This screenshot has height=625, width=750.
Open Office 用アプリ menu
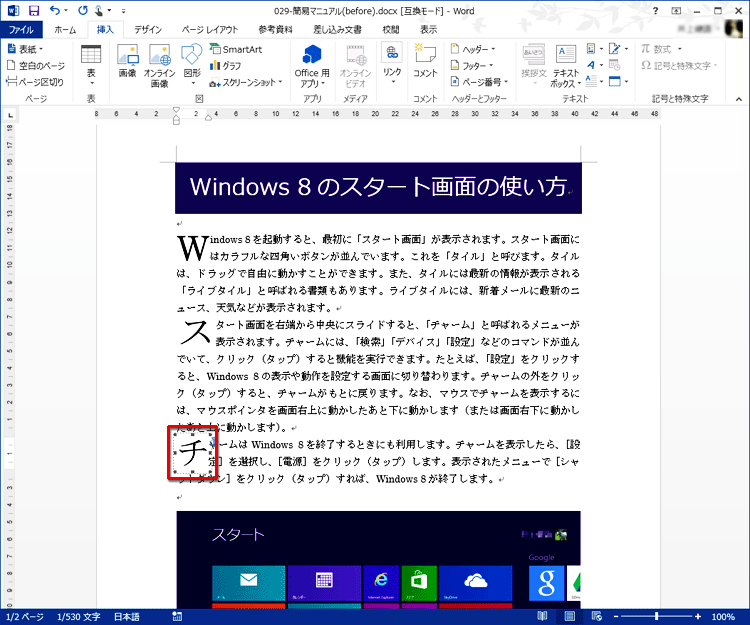point(312,66)
